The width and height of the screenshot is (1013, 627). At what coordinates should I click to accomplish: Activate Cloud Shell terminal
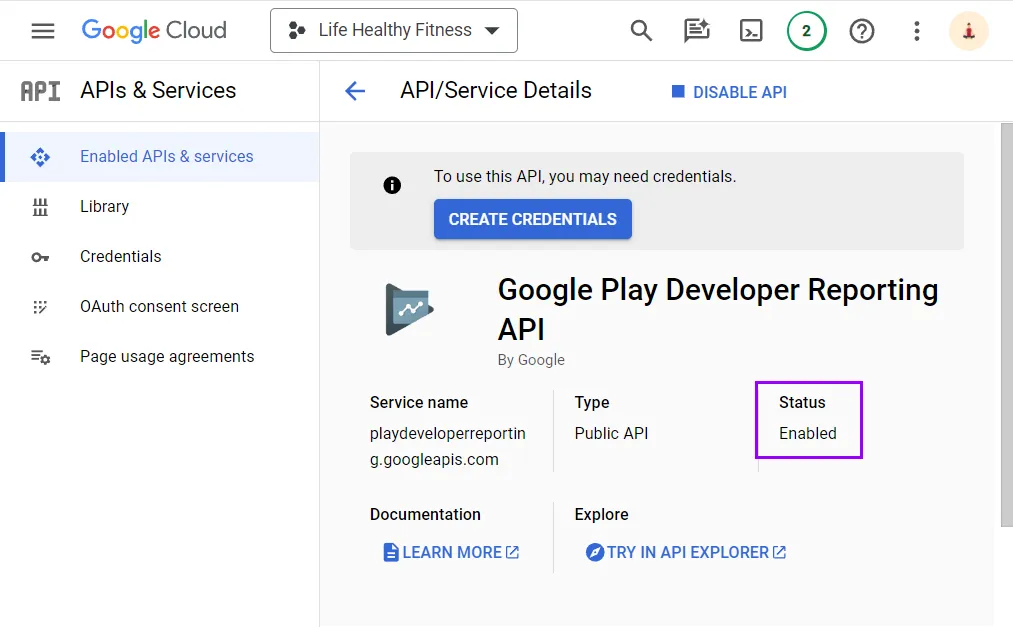click(x=752, y=30)
